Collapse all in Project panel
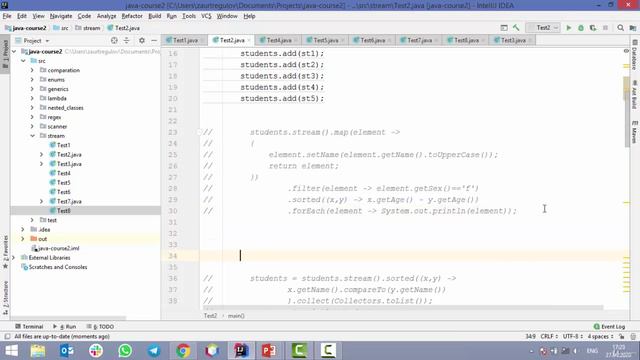Screen dimensions: 640x360 [127, 40]
